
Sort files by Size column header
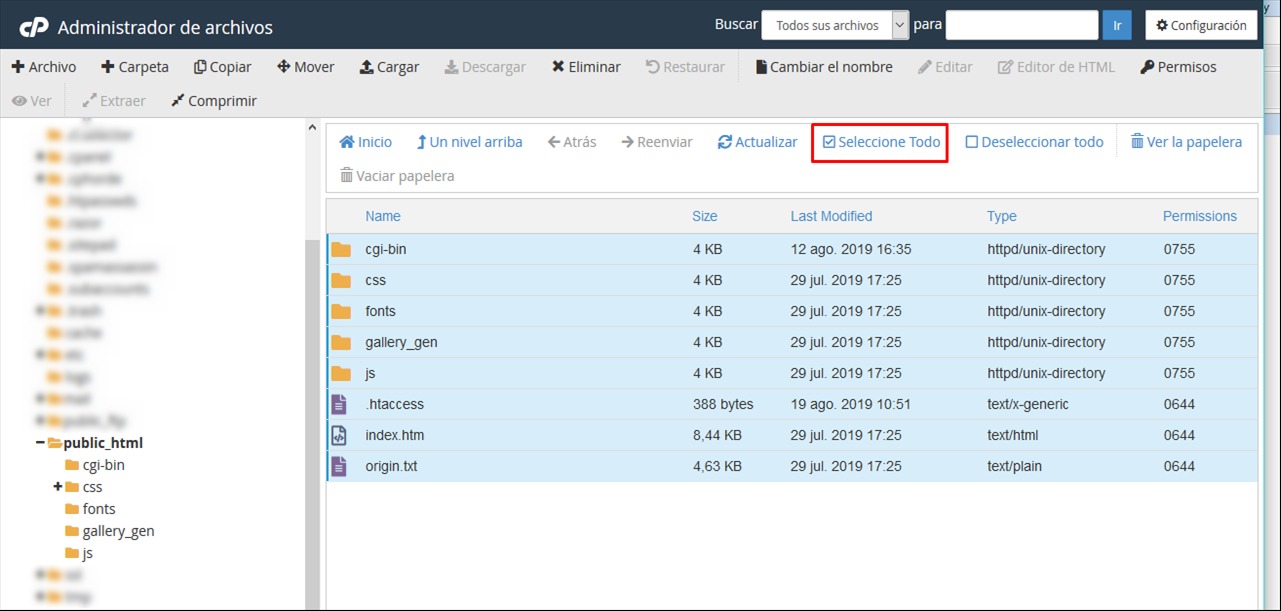coord(704,216)
